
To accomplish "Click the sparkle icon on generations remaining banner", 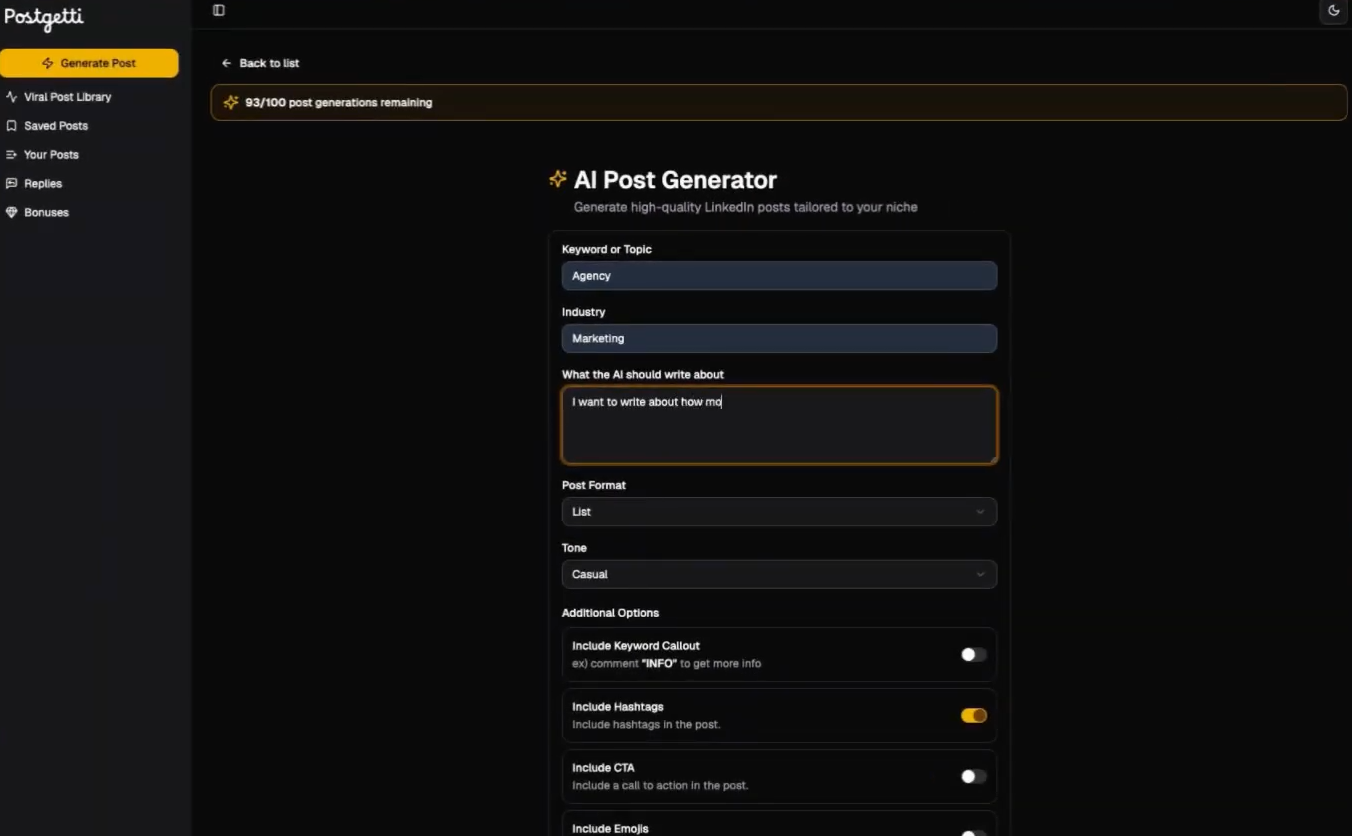I will [230, 101].
